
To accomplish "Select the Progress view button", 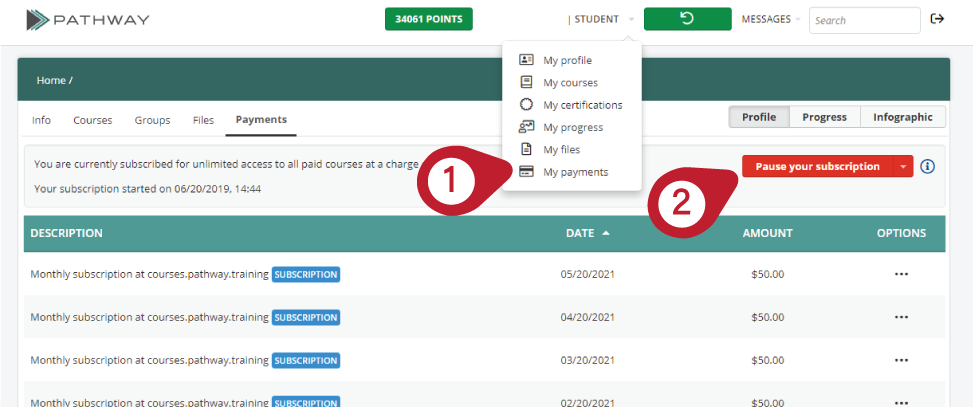I will [825, 117].
